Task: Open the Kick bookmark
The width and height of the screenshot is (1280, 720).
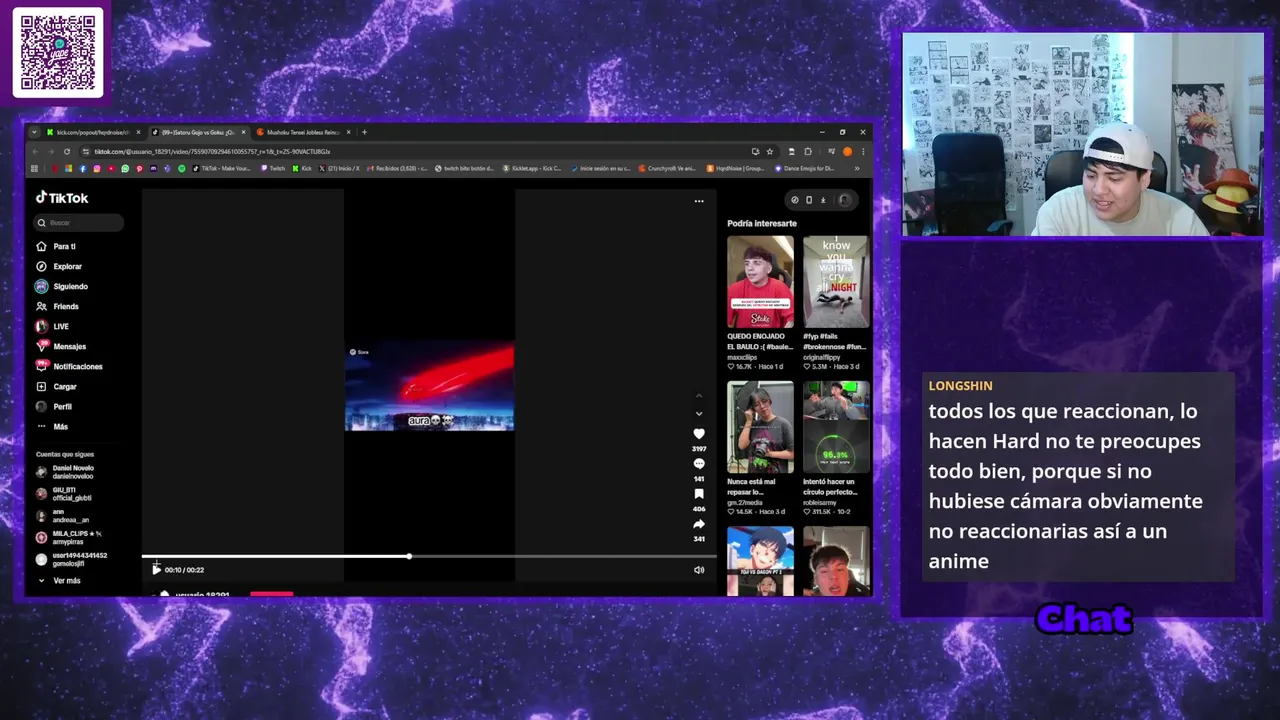Action: 302,168
